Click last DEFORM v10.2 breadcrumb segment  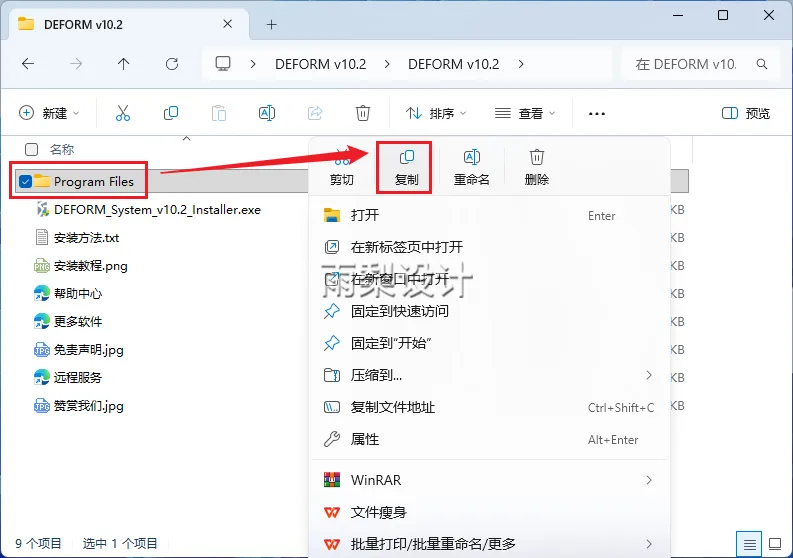tap(454, 64)
